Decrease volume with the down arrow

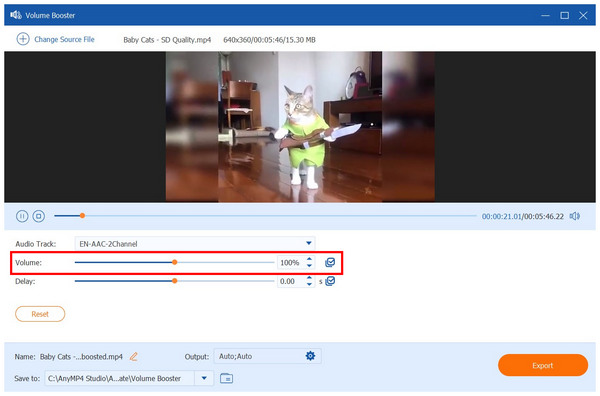(x=309, y=266)
